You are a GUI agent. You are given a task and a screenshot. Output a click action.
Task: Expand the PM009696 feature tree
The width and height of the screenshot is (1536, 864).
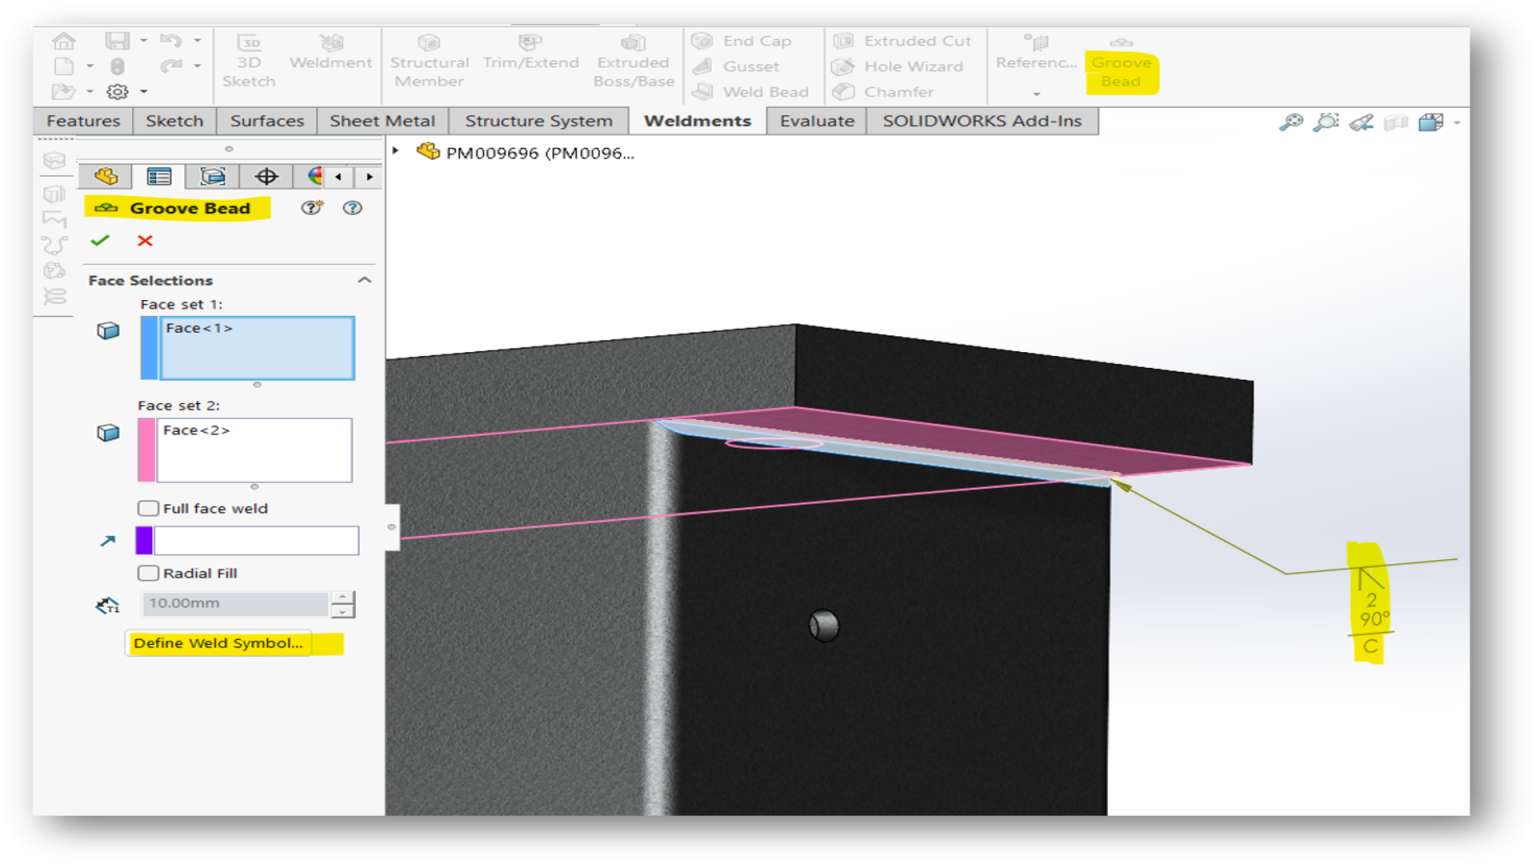coord(396,152)
